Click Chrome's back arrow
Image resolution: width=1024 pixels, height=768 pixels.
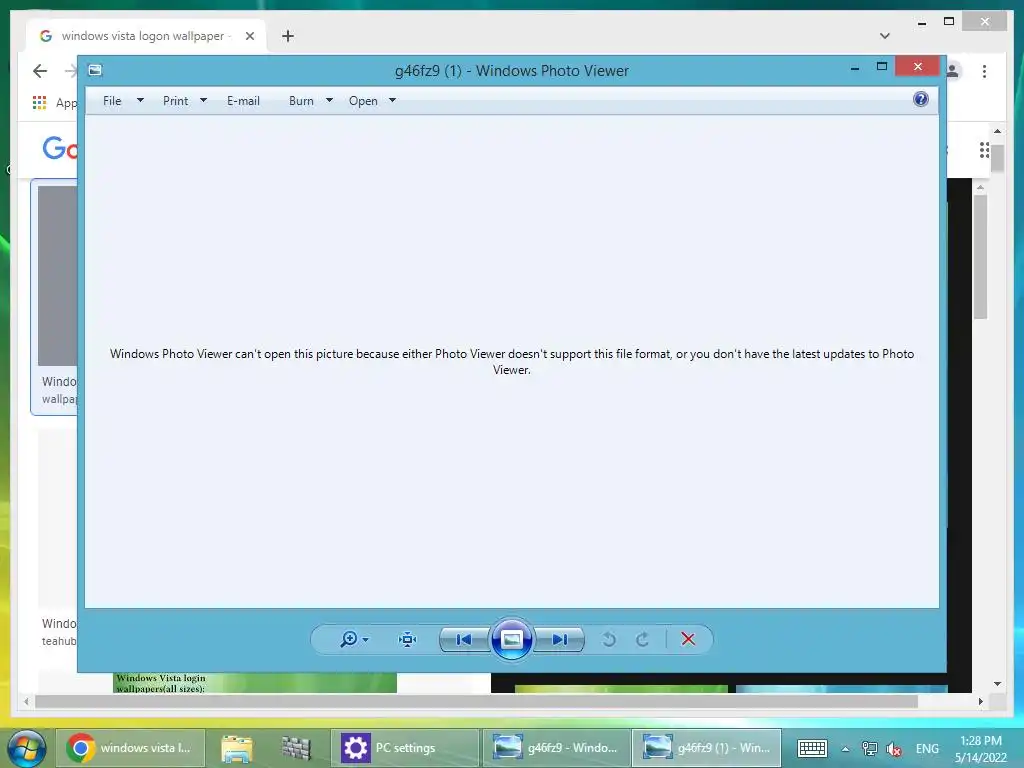click(40, 71)
